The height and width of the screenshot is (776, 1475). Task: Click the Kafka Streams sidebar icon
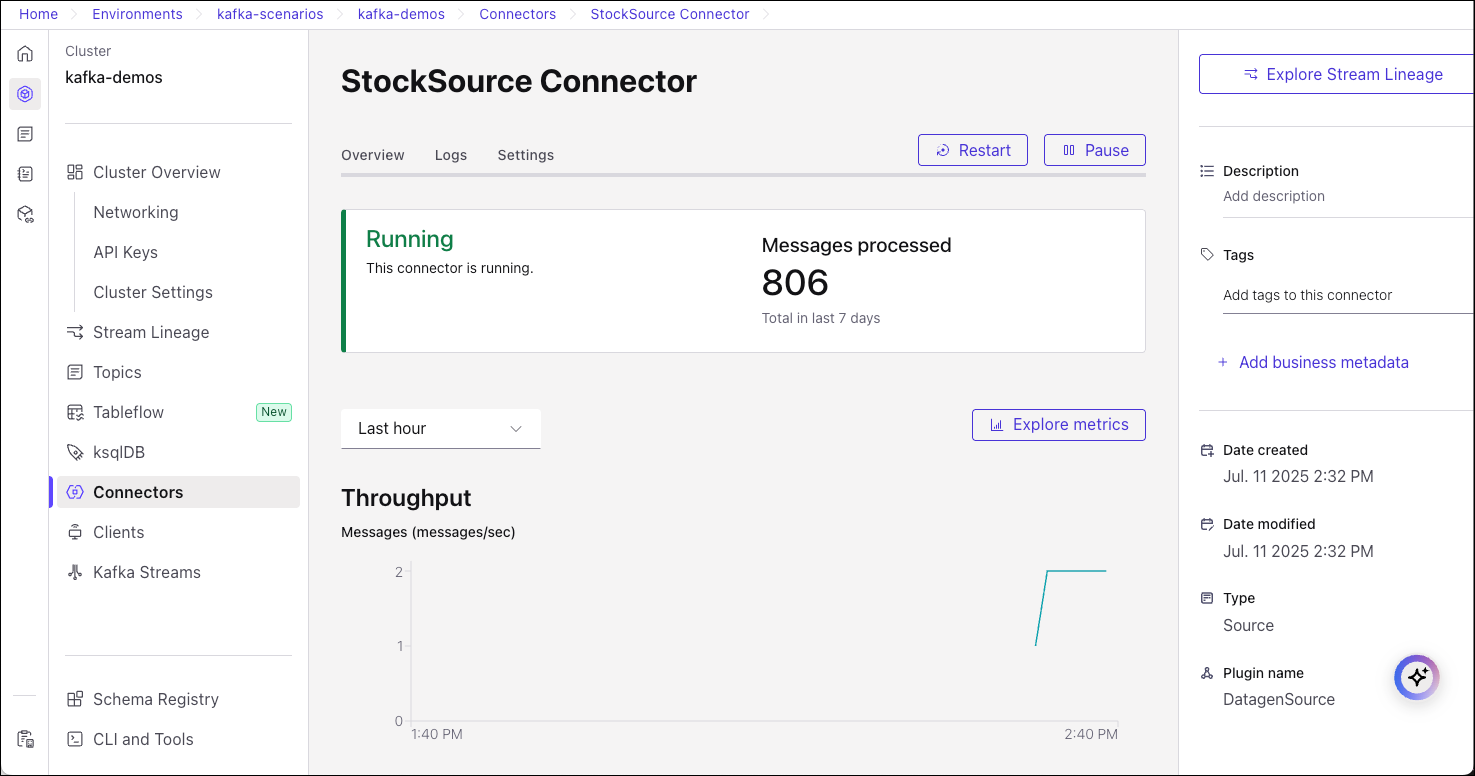point(75,572)
